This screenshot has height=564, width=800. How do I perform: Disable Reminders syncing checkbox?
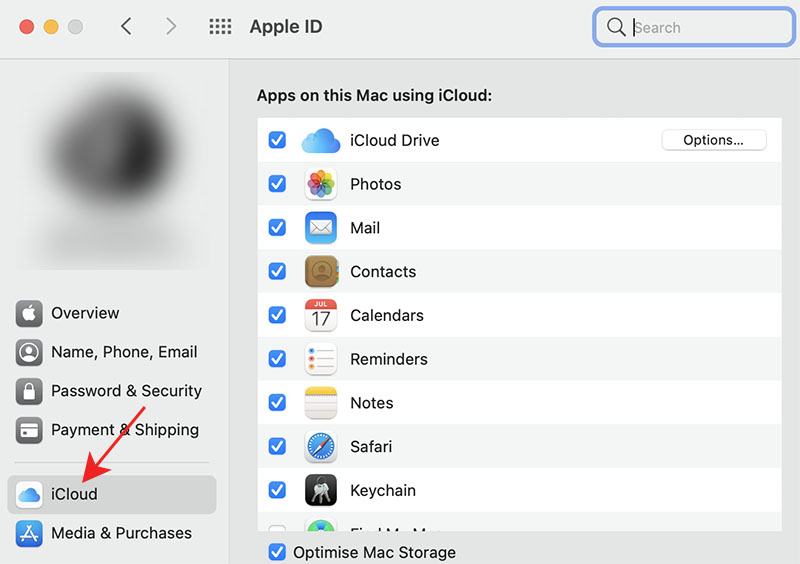pyautogui.click(x=277, y=359)
